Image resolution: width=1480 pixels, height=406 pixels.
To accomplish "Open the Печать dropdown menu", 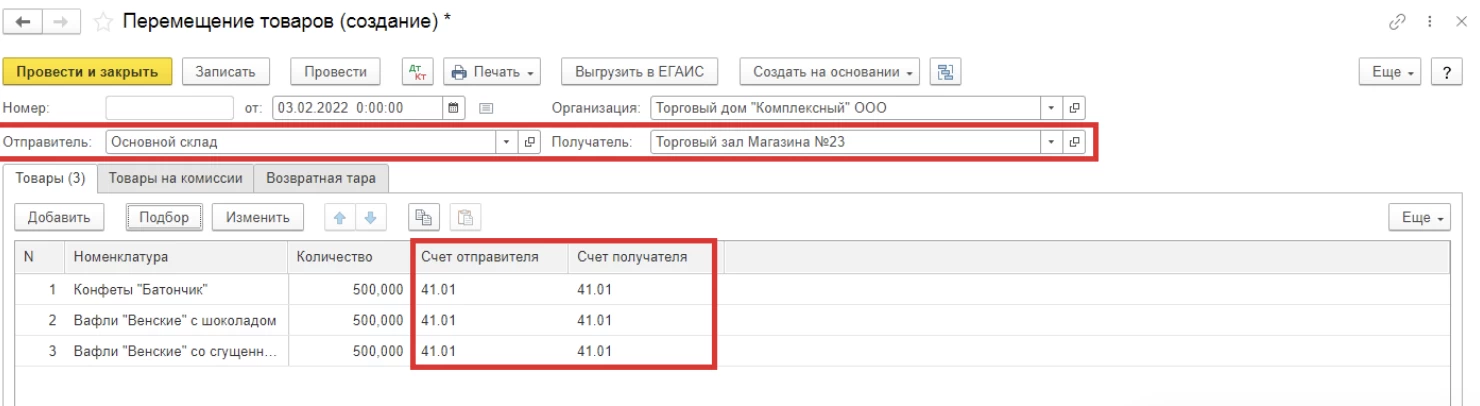I will 495,72.
